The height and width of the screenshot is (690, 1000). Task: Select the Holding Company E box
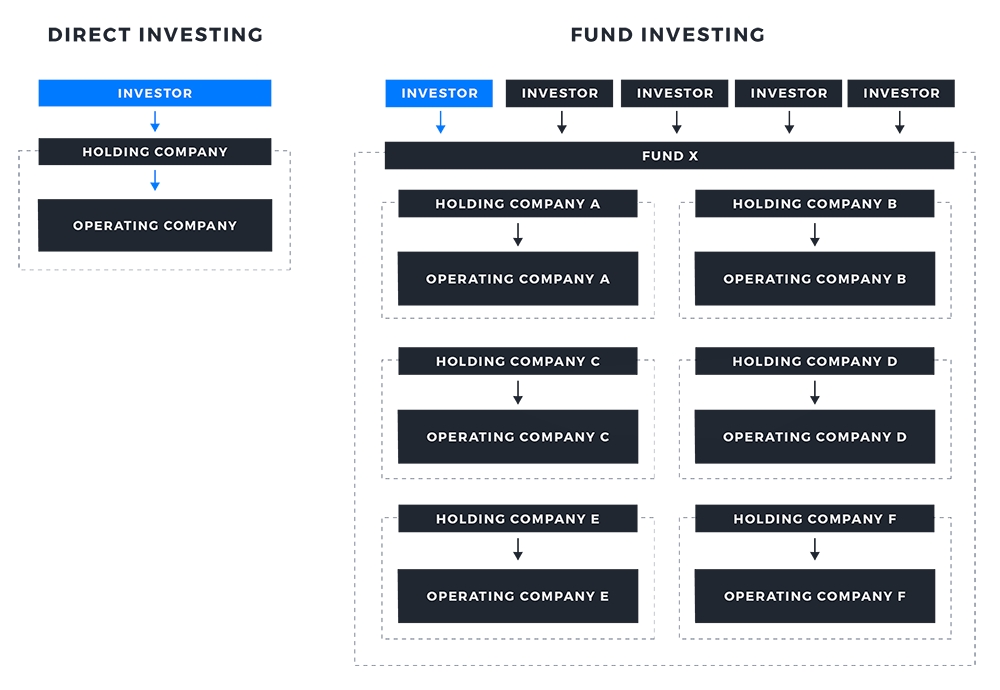[517, 519]
